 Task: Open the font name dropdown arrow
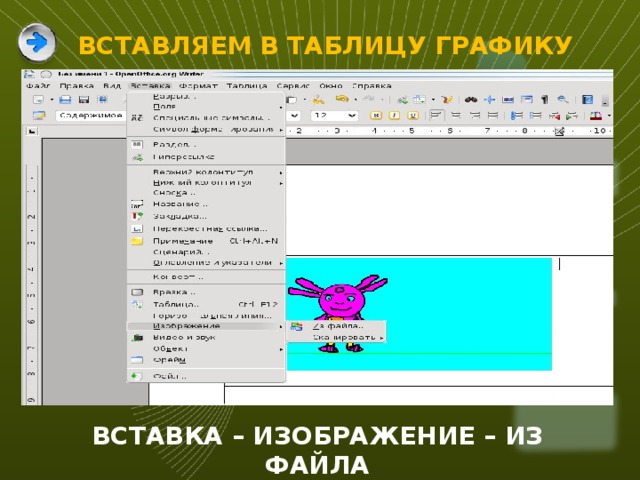click(294, 116)
